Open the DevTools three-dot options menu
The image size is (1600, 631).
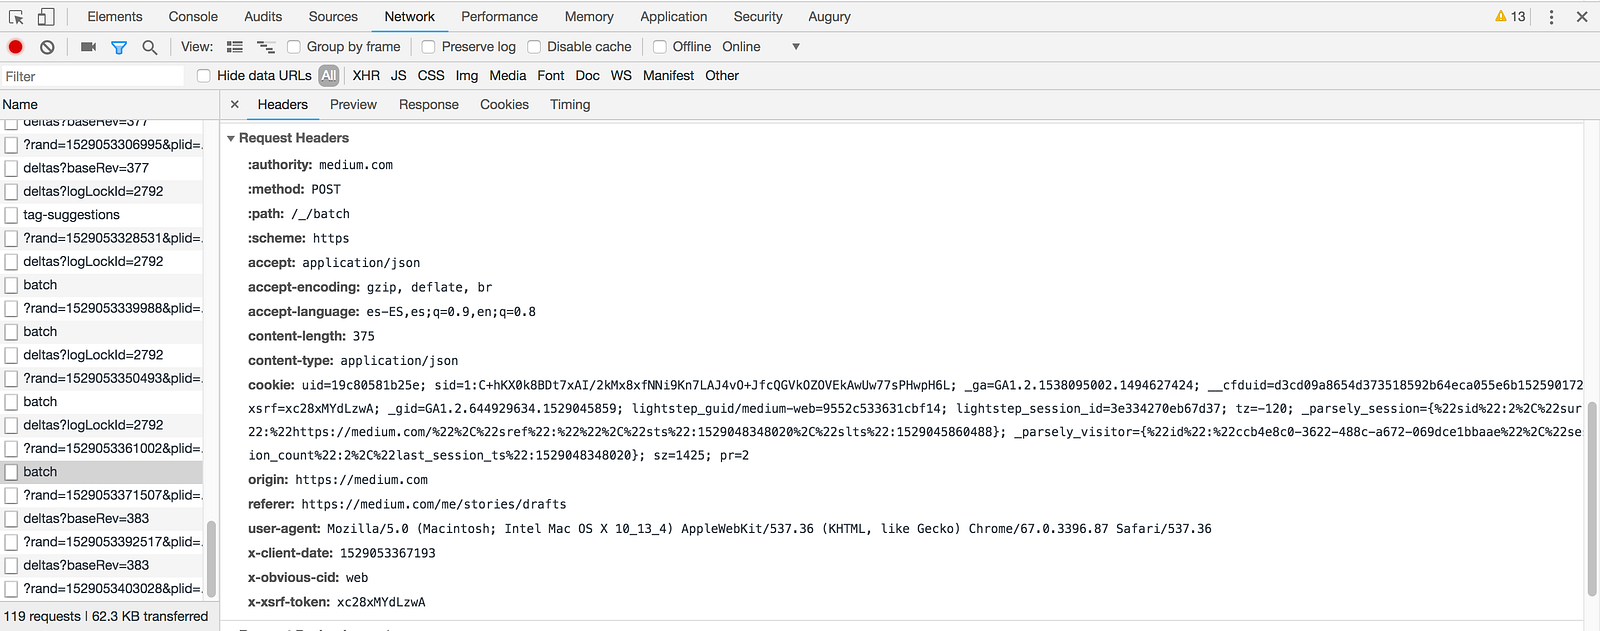(1551, 17)
